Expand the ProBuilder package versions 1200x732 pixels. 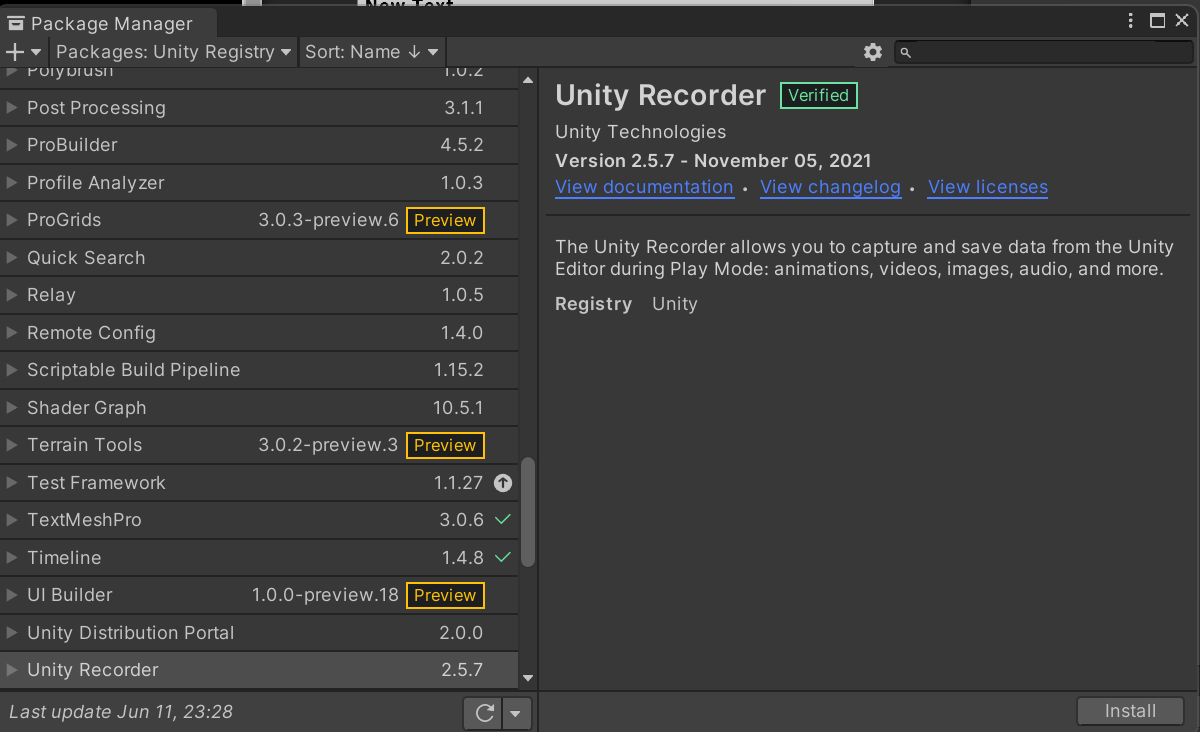(12, 145)
